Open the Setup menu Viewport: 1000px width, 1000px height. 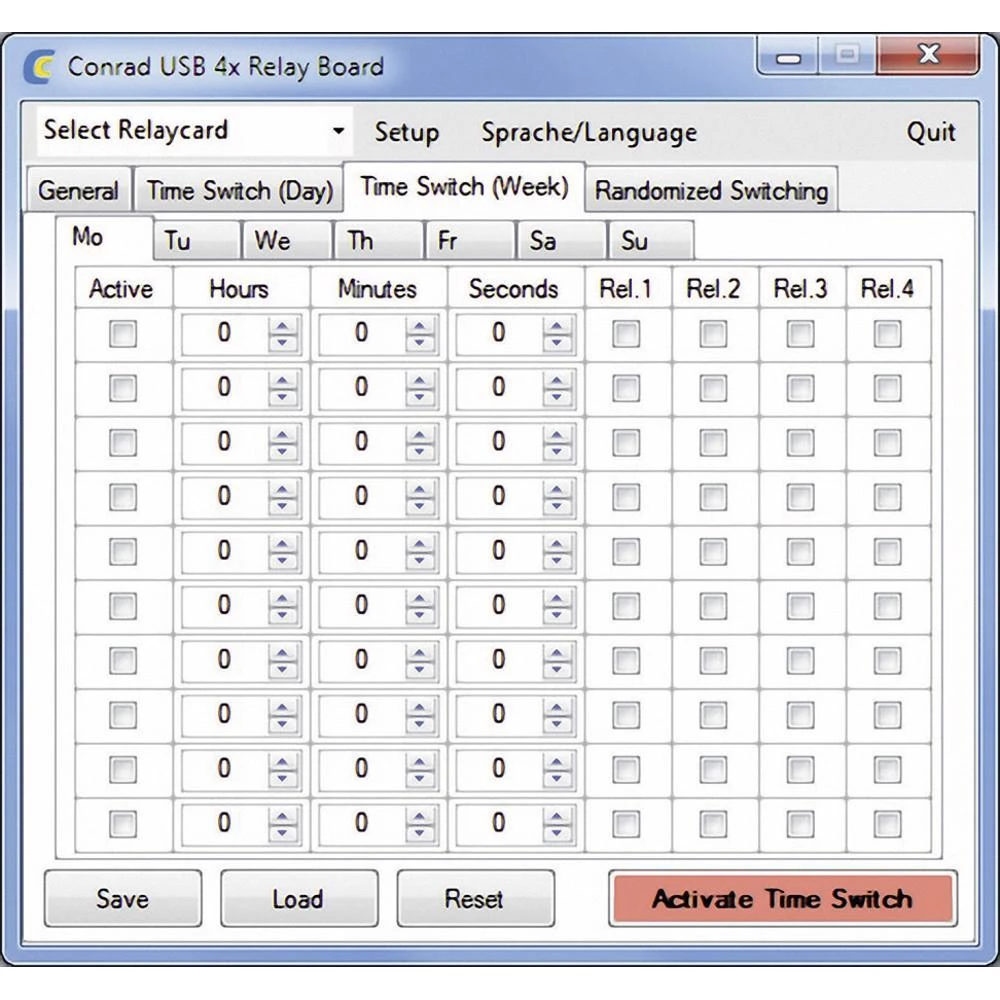coord(406,133)
